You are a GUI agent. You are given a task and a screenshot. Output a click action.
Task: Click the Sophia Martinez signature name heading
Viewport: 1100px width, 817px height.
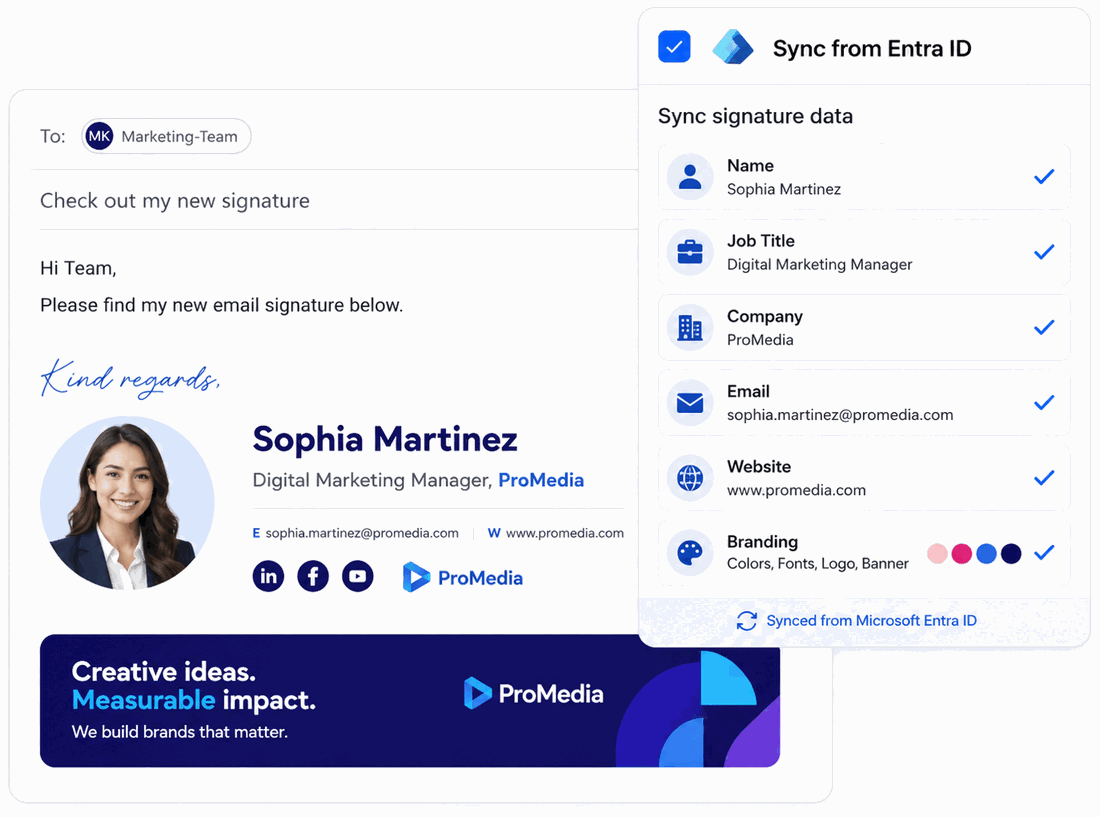[385, 440]
